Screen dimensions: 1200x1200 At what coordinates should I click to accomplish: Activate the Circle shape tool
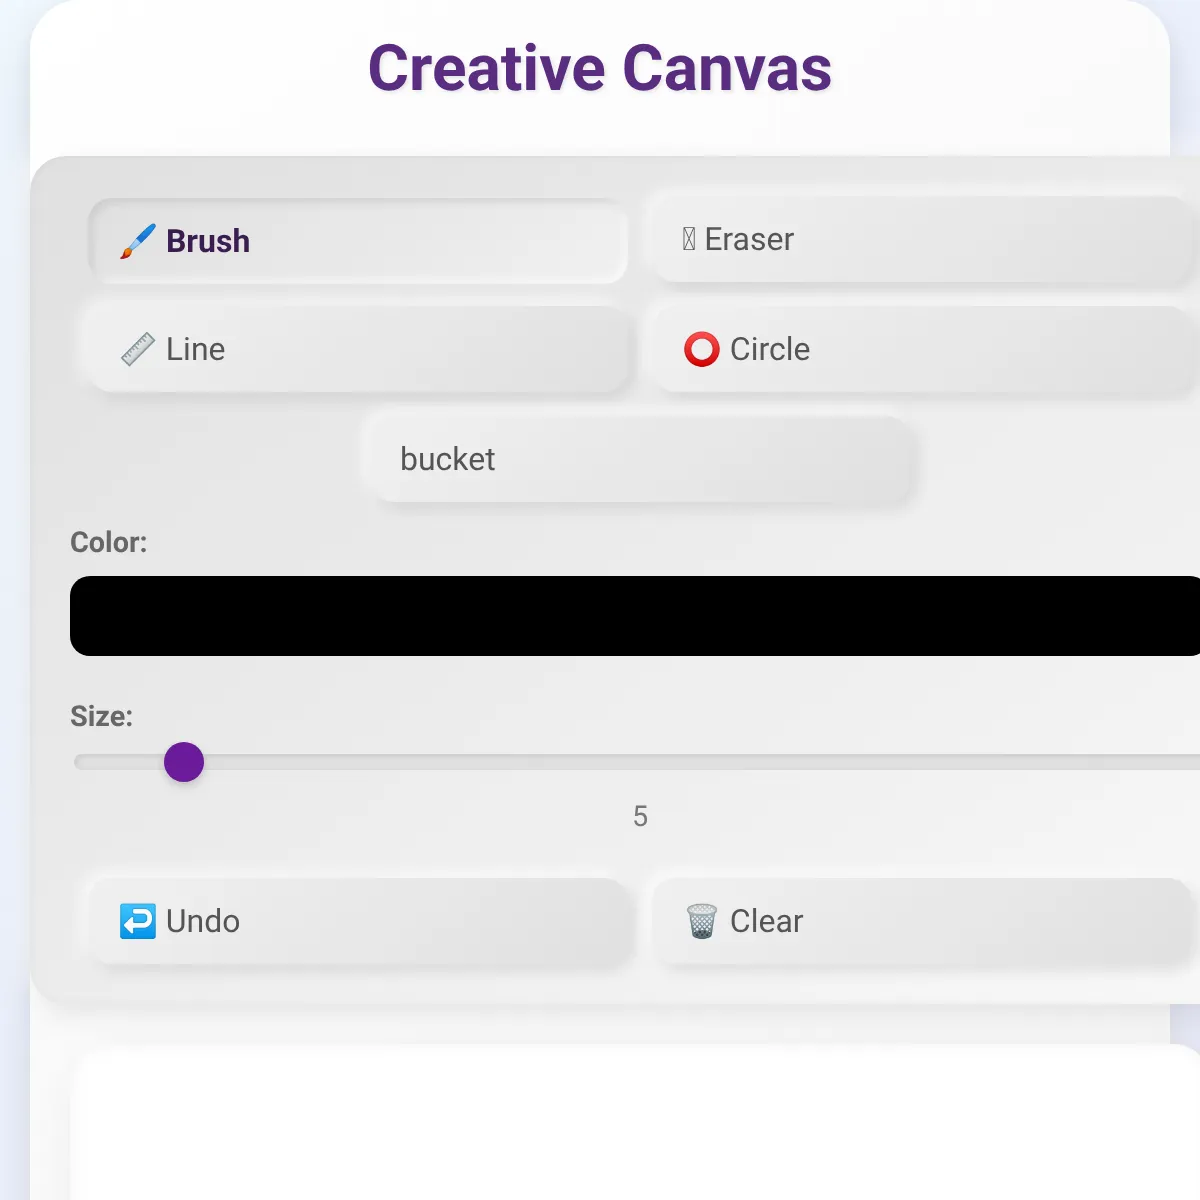coord(920,349)
